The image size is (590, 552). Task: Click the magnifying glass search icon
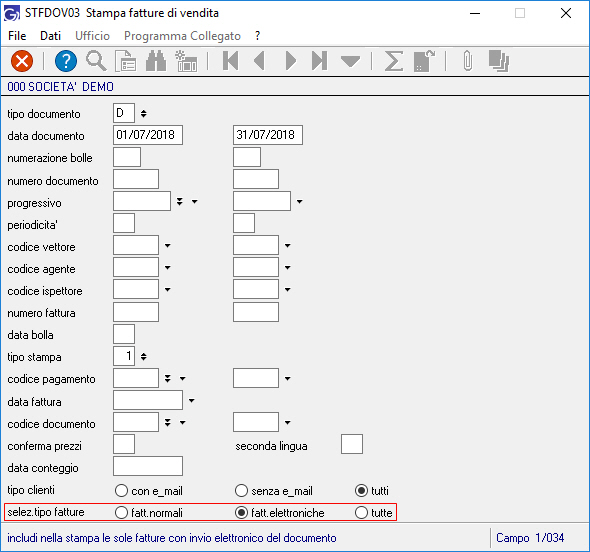[x=96, y=61]
